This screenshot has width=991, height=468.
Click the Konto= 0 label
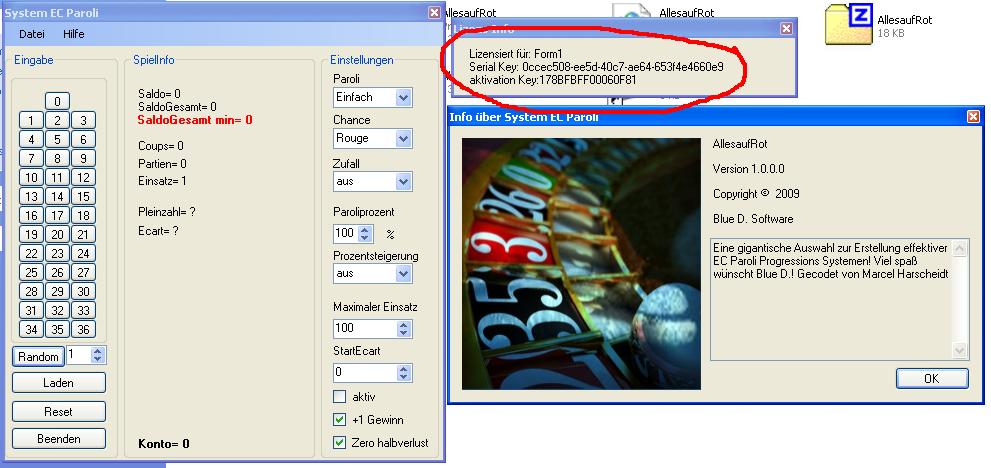[x=164, y=443]
